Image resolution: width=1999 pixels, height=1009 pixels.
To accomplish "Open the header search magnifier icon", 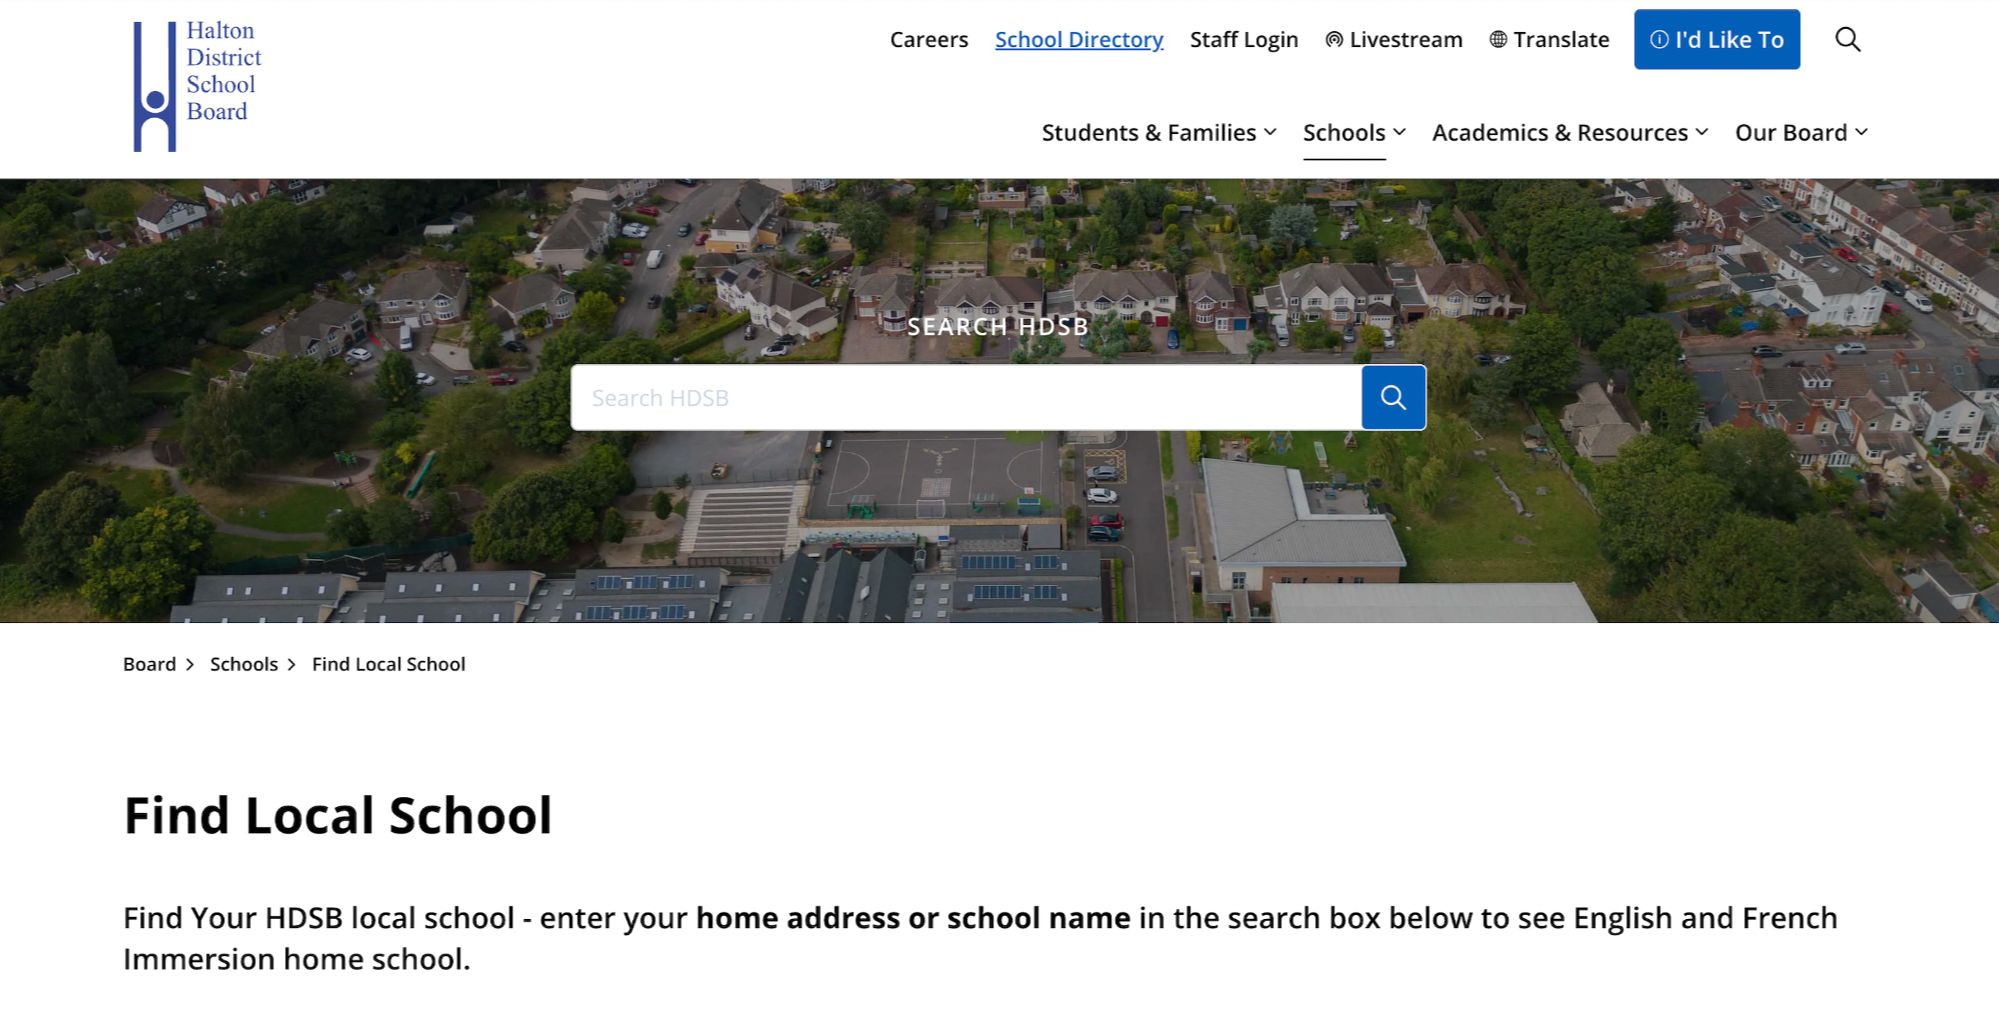I will click(1847, 40).
